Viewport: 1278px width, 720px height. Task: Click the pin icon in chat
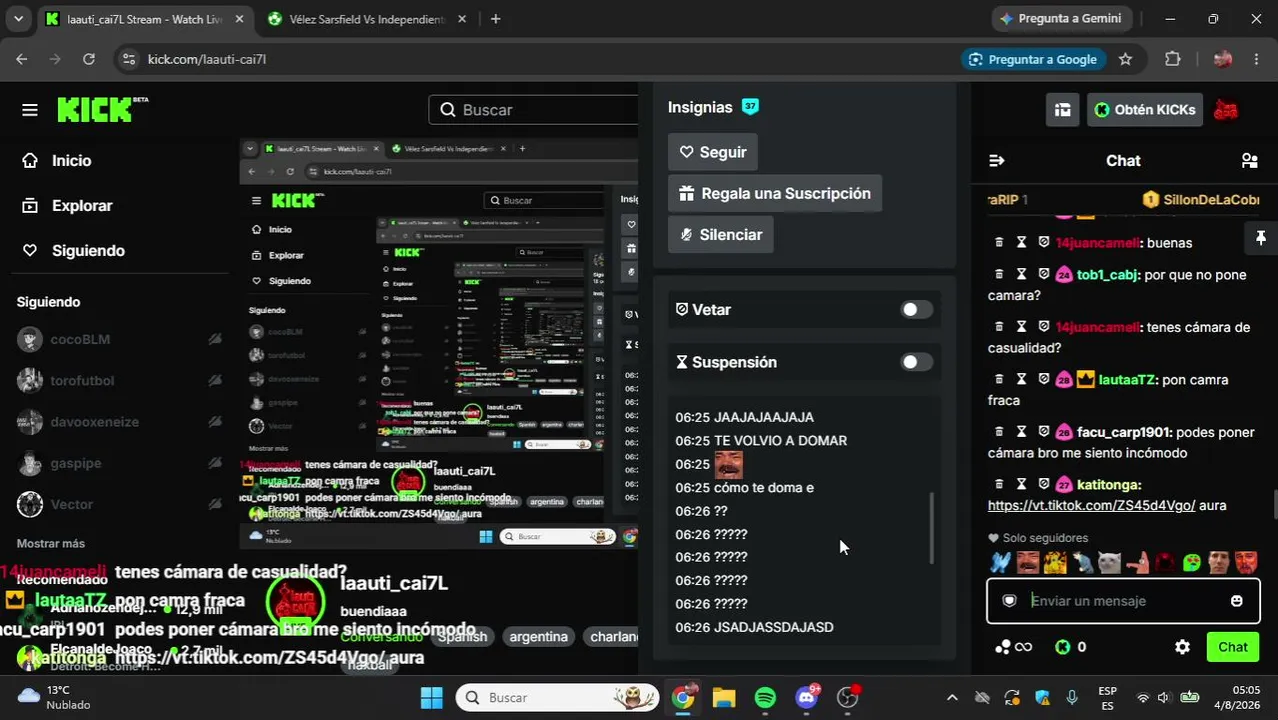point(1260,238)
